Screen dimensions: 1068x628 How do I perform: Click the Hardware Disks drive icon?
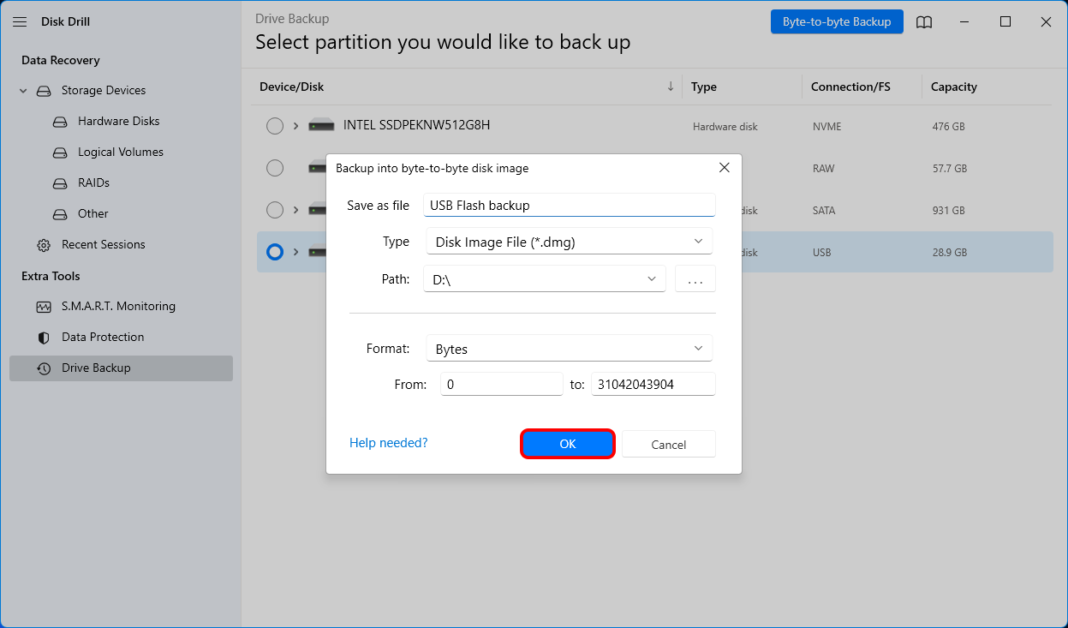(60, 122)
